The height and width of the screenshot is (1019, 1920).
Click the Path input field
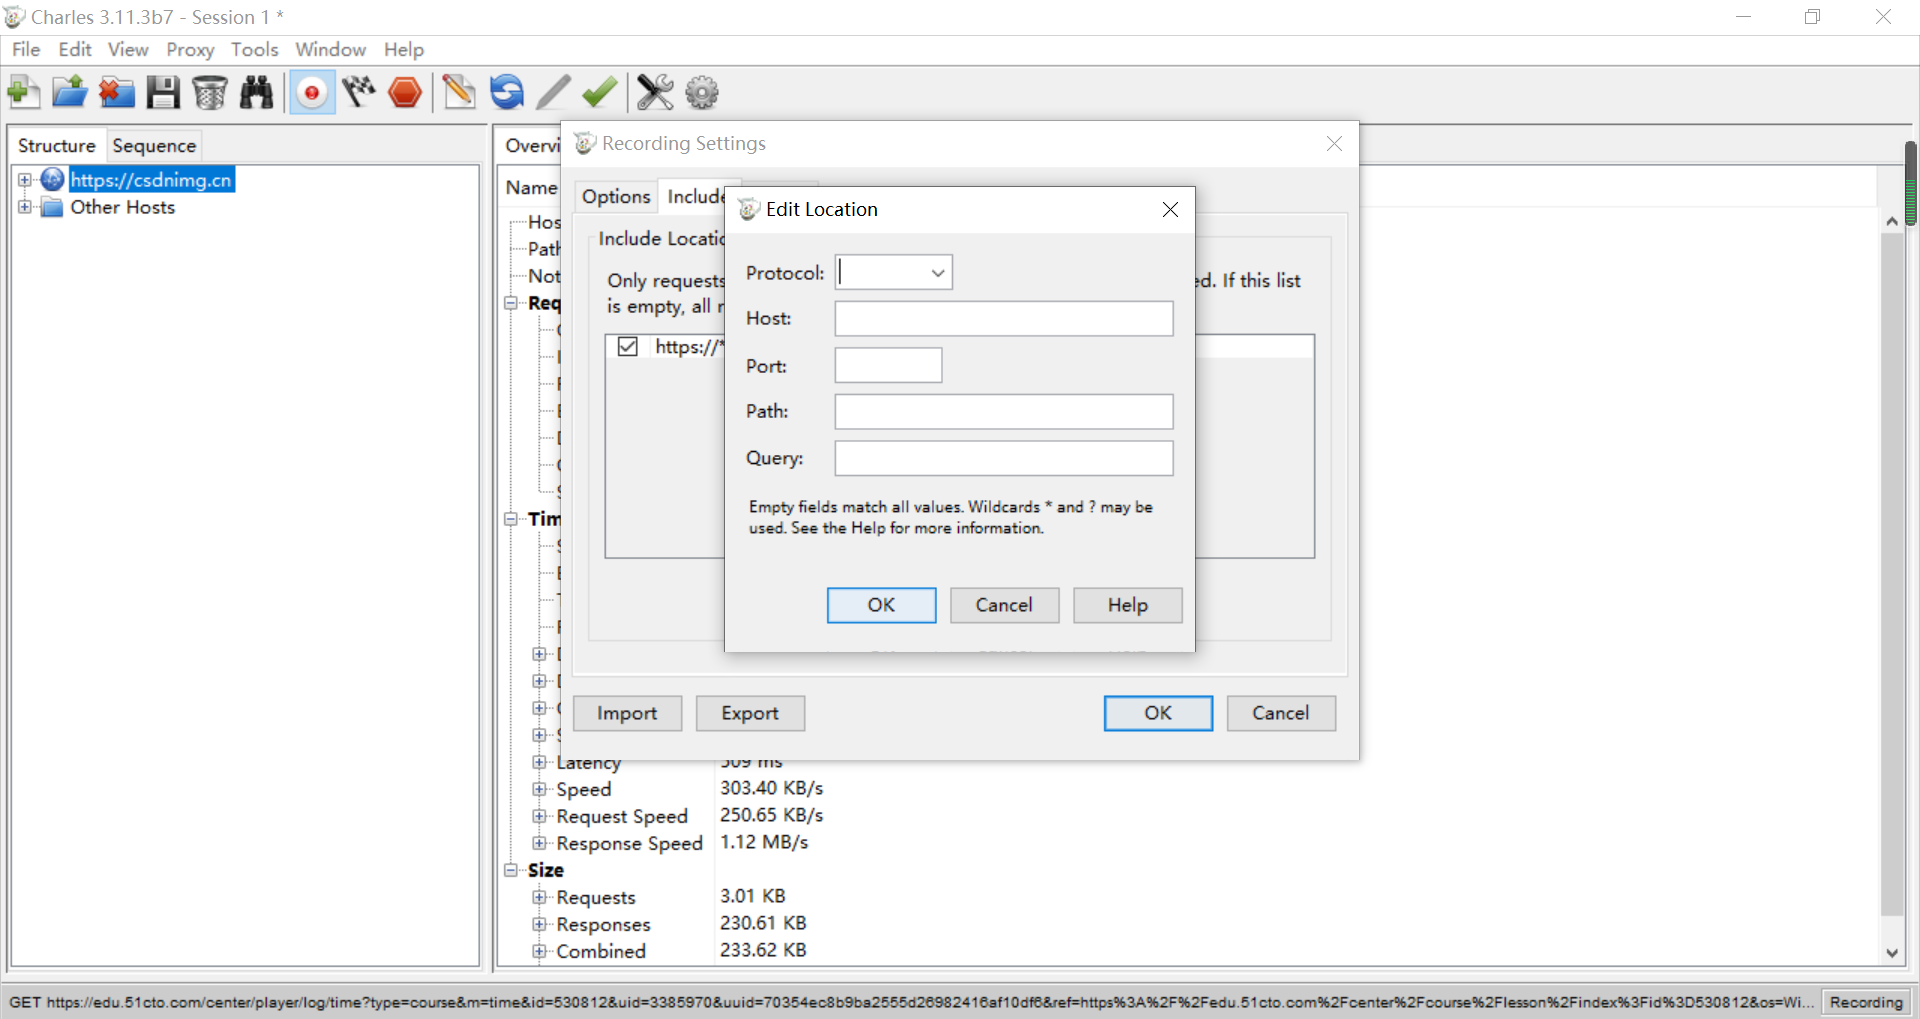[x=1004, y=411]
